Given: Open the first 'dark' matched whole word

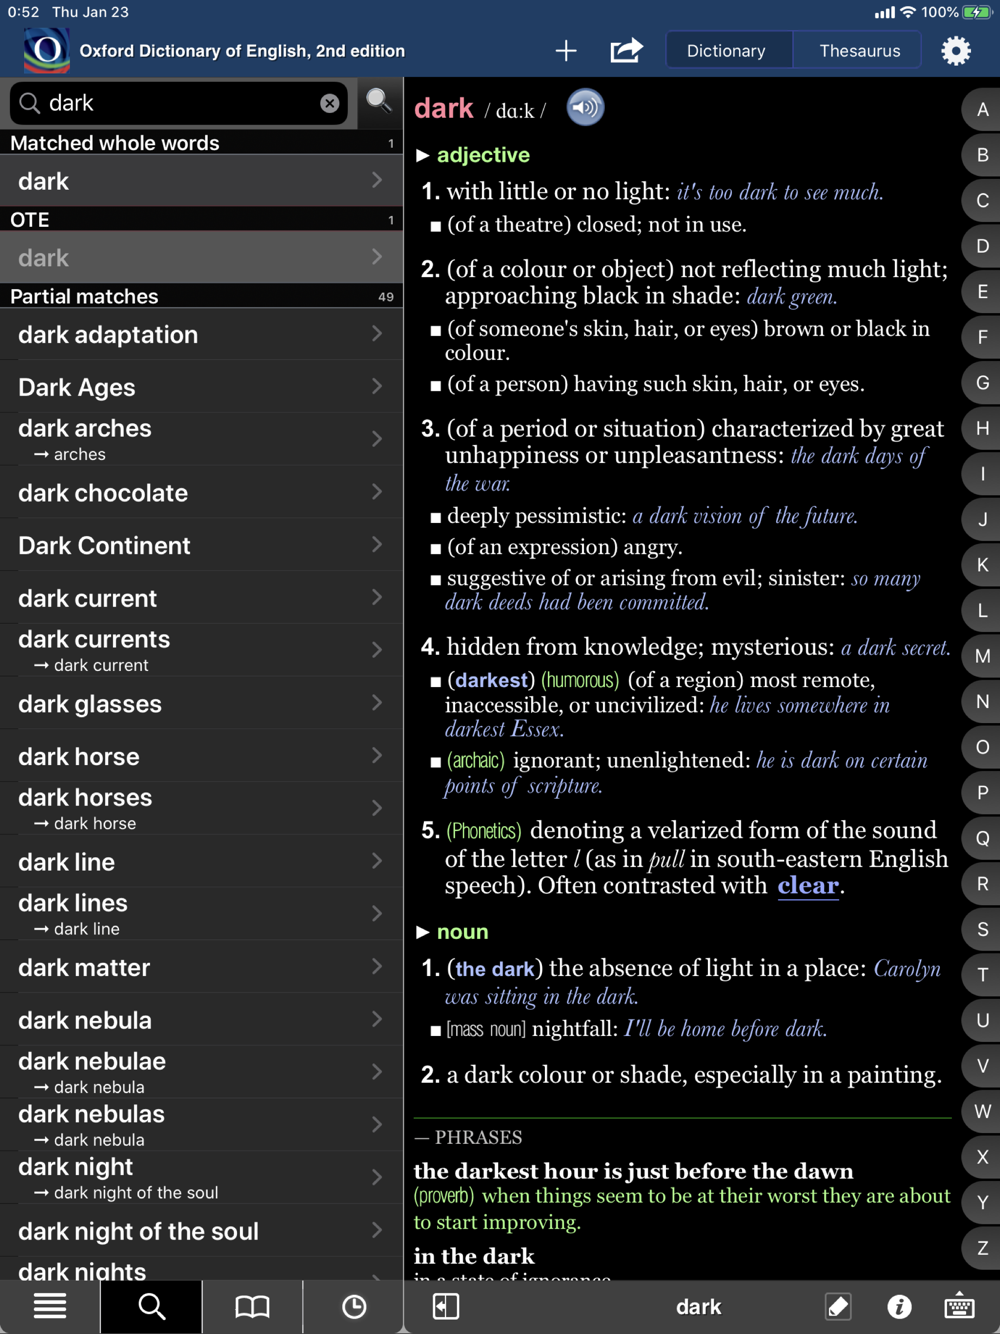Looking at the screenshot, I should click(x=201, y=181).
